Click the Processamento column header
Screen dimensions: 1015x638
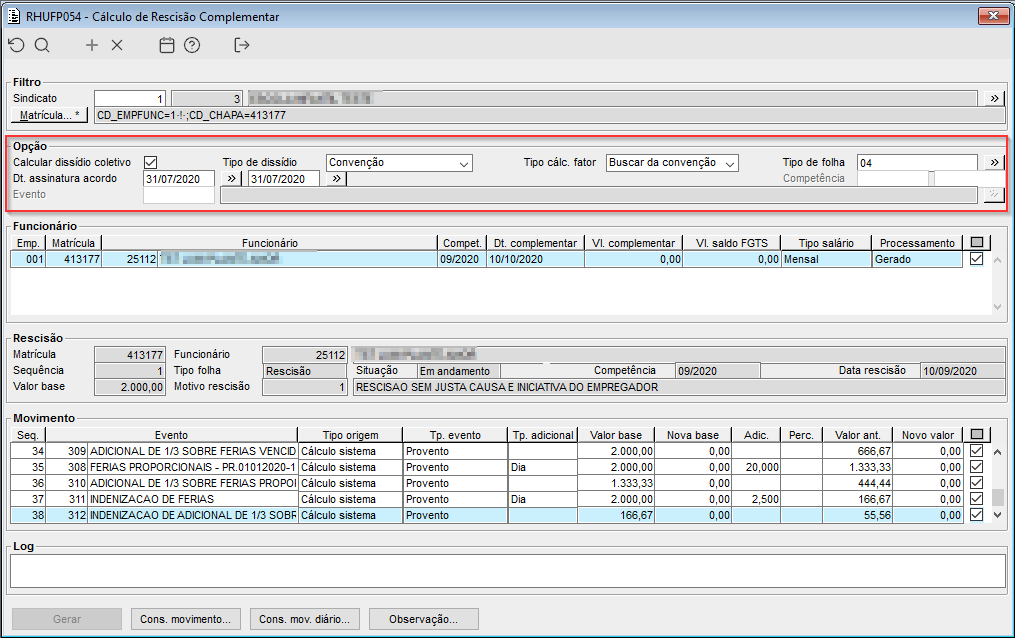click(x=917, y=243)
